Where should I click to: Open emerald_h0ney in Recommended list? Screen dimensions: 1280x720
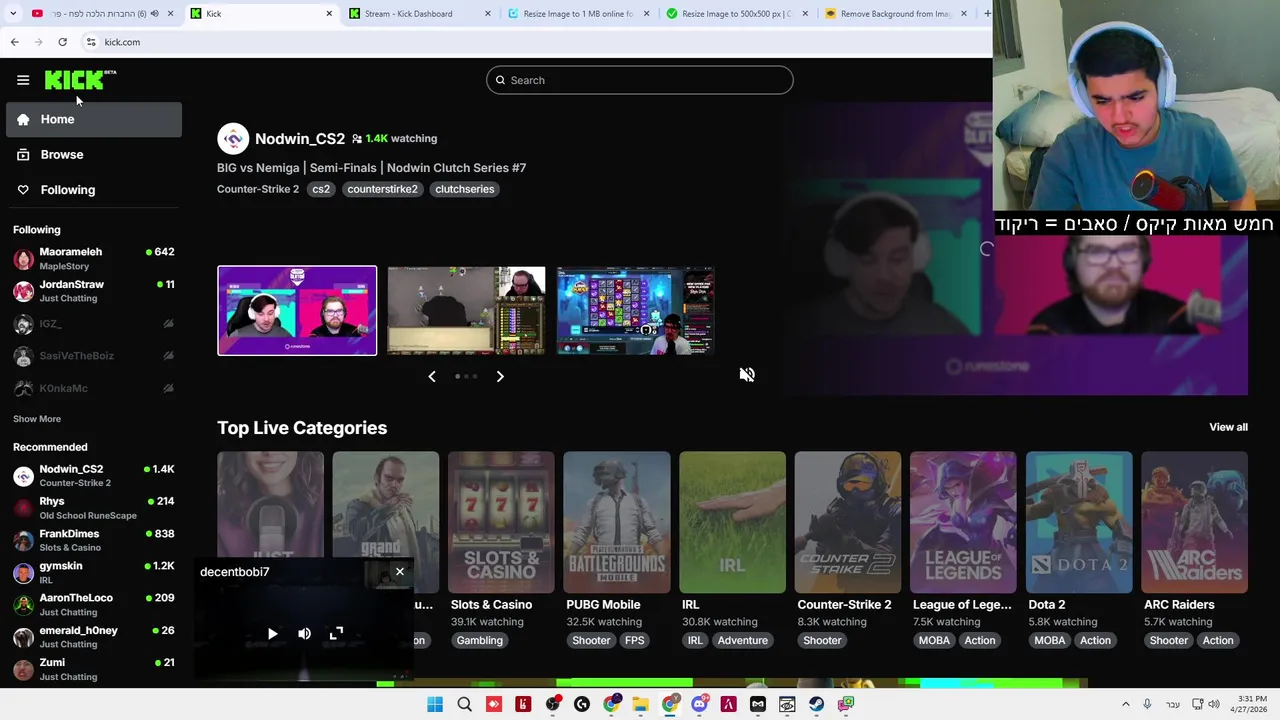point(93,637)
